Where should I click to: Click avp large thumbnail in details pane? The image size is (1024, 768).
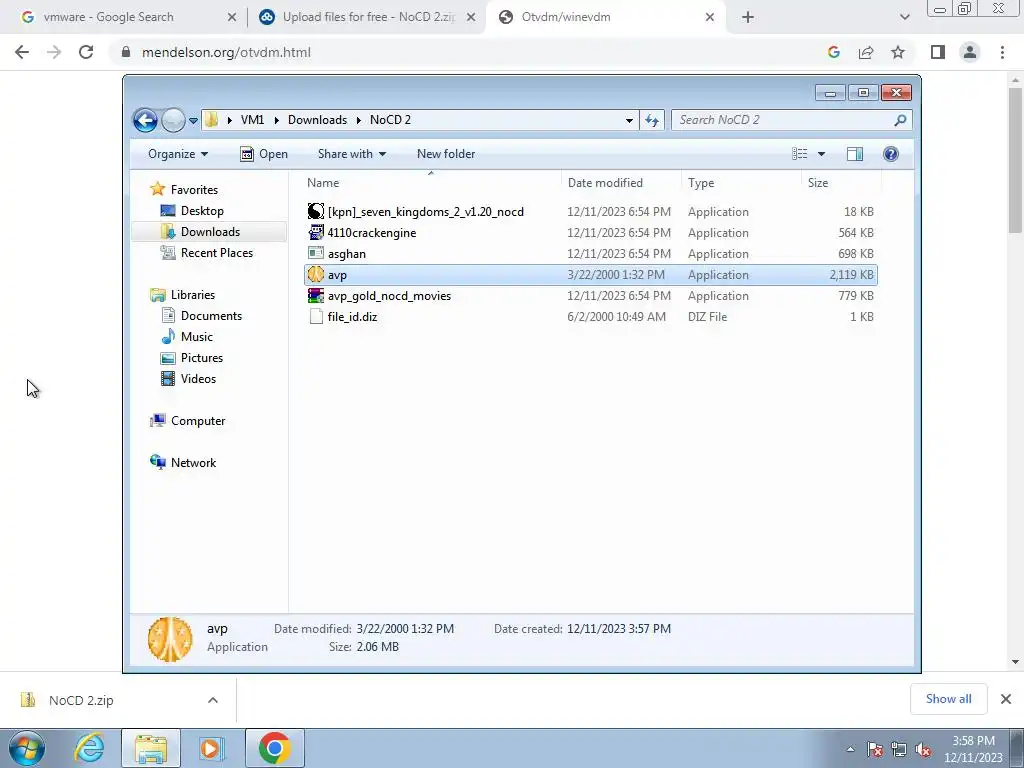click(x=170, y=639)
